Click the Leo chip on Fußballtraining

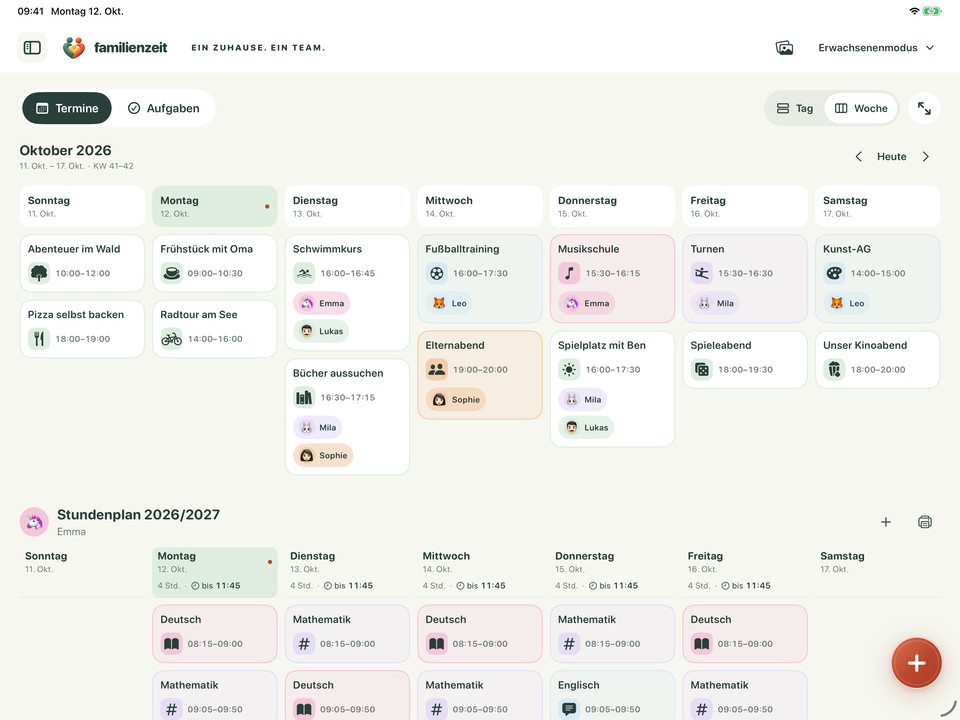[449, 303]
